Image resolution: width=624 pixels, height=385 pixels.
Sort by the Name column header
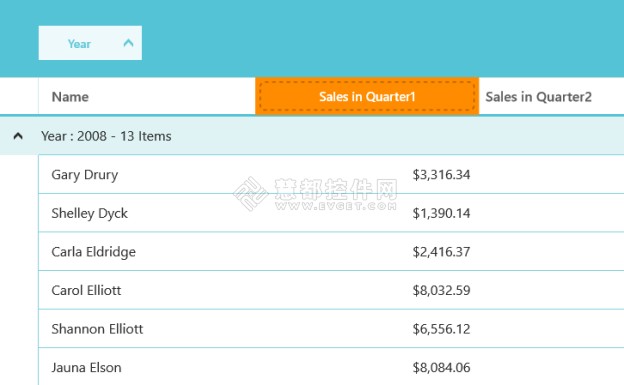(147, 96)
